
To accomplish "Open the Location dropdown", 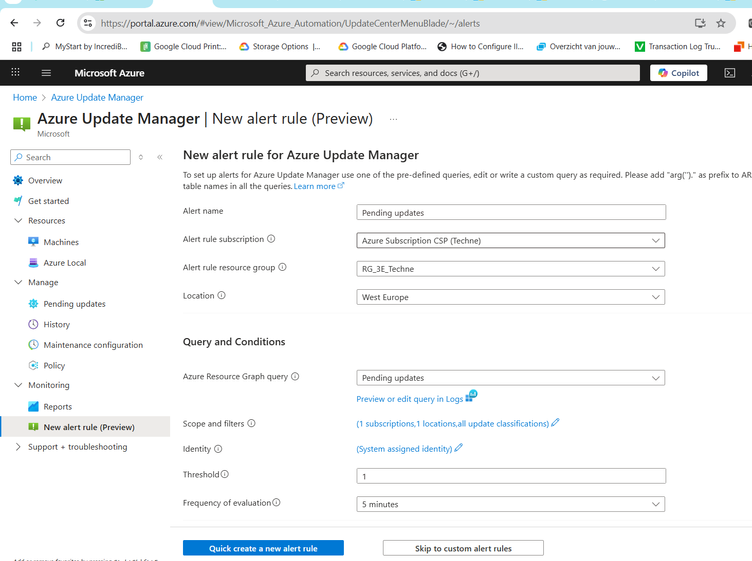I will [511, 297].
